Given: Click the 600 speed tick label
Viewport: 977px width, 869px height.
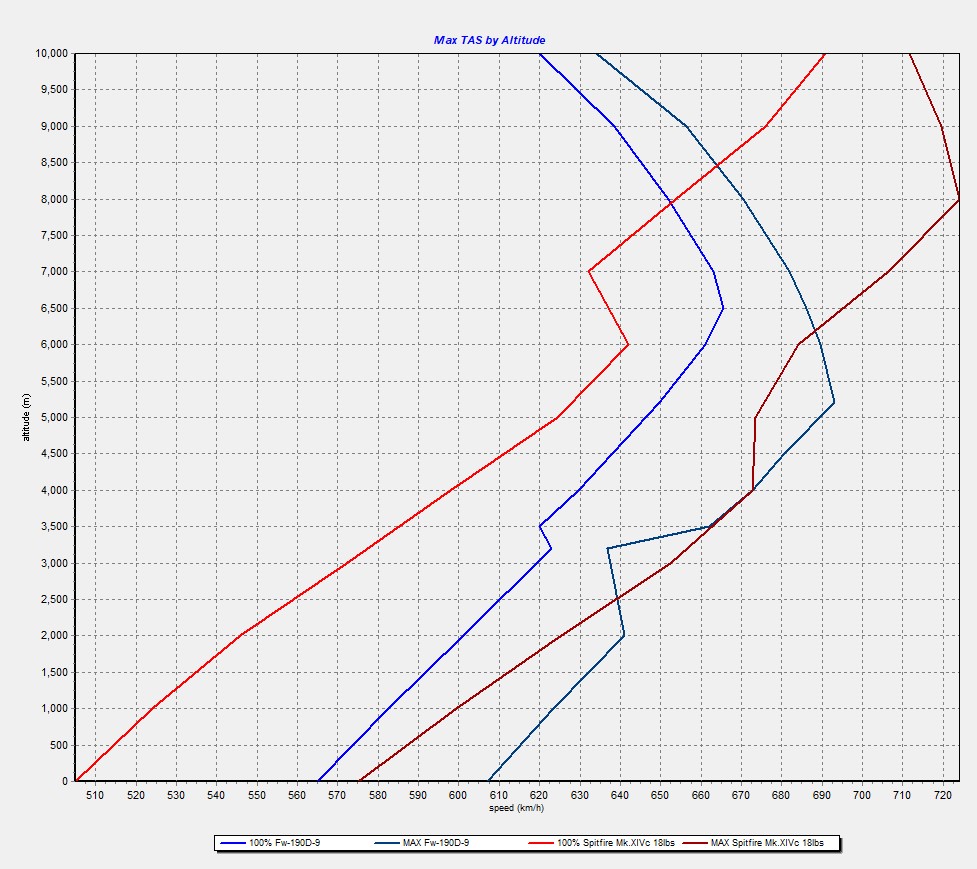Looking at the screenshot, I should [458, 795].
